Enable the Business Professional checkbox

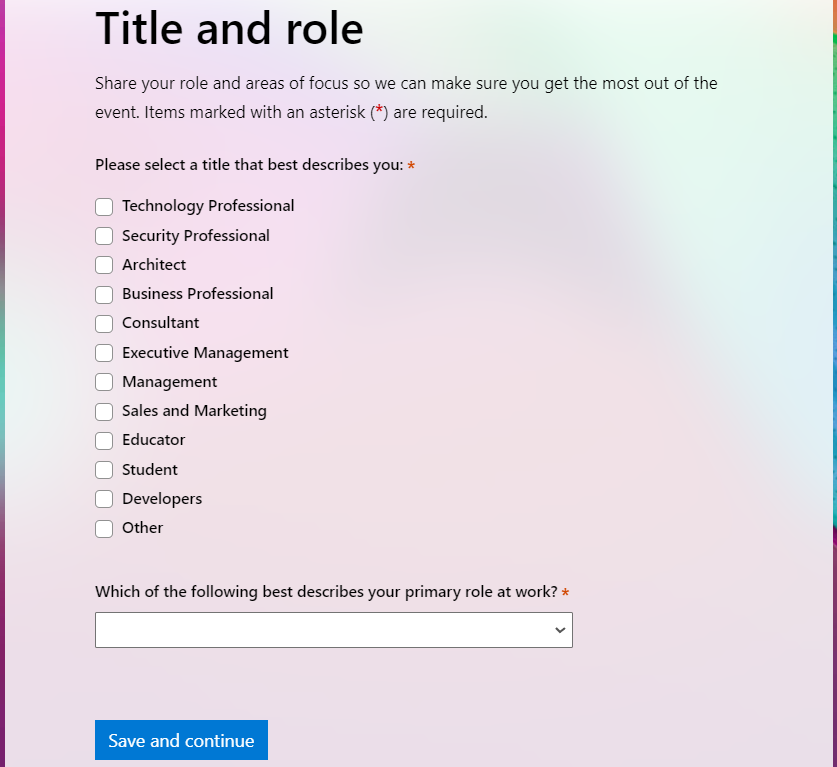[104, 294]
